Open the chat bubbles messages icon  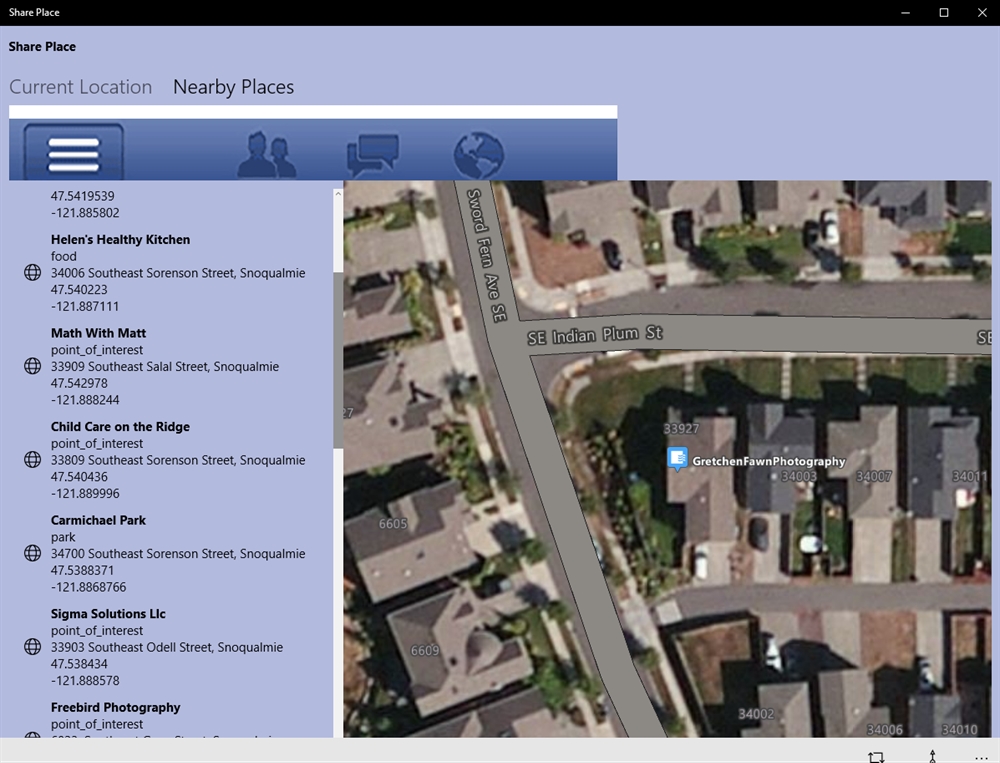(373, 155)
